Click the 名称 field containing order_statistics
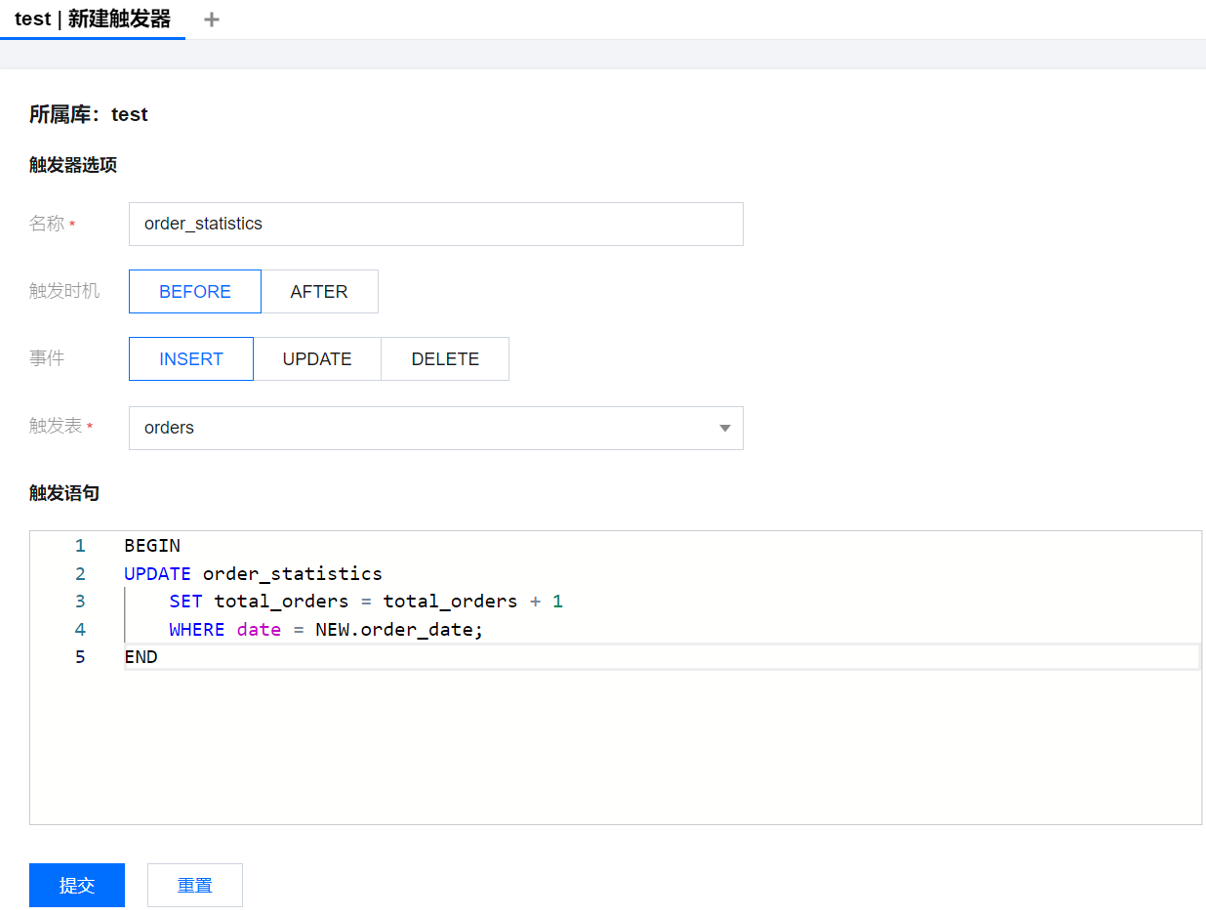Screen dimensions: 1206x910 click(435, 224)
